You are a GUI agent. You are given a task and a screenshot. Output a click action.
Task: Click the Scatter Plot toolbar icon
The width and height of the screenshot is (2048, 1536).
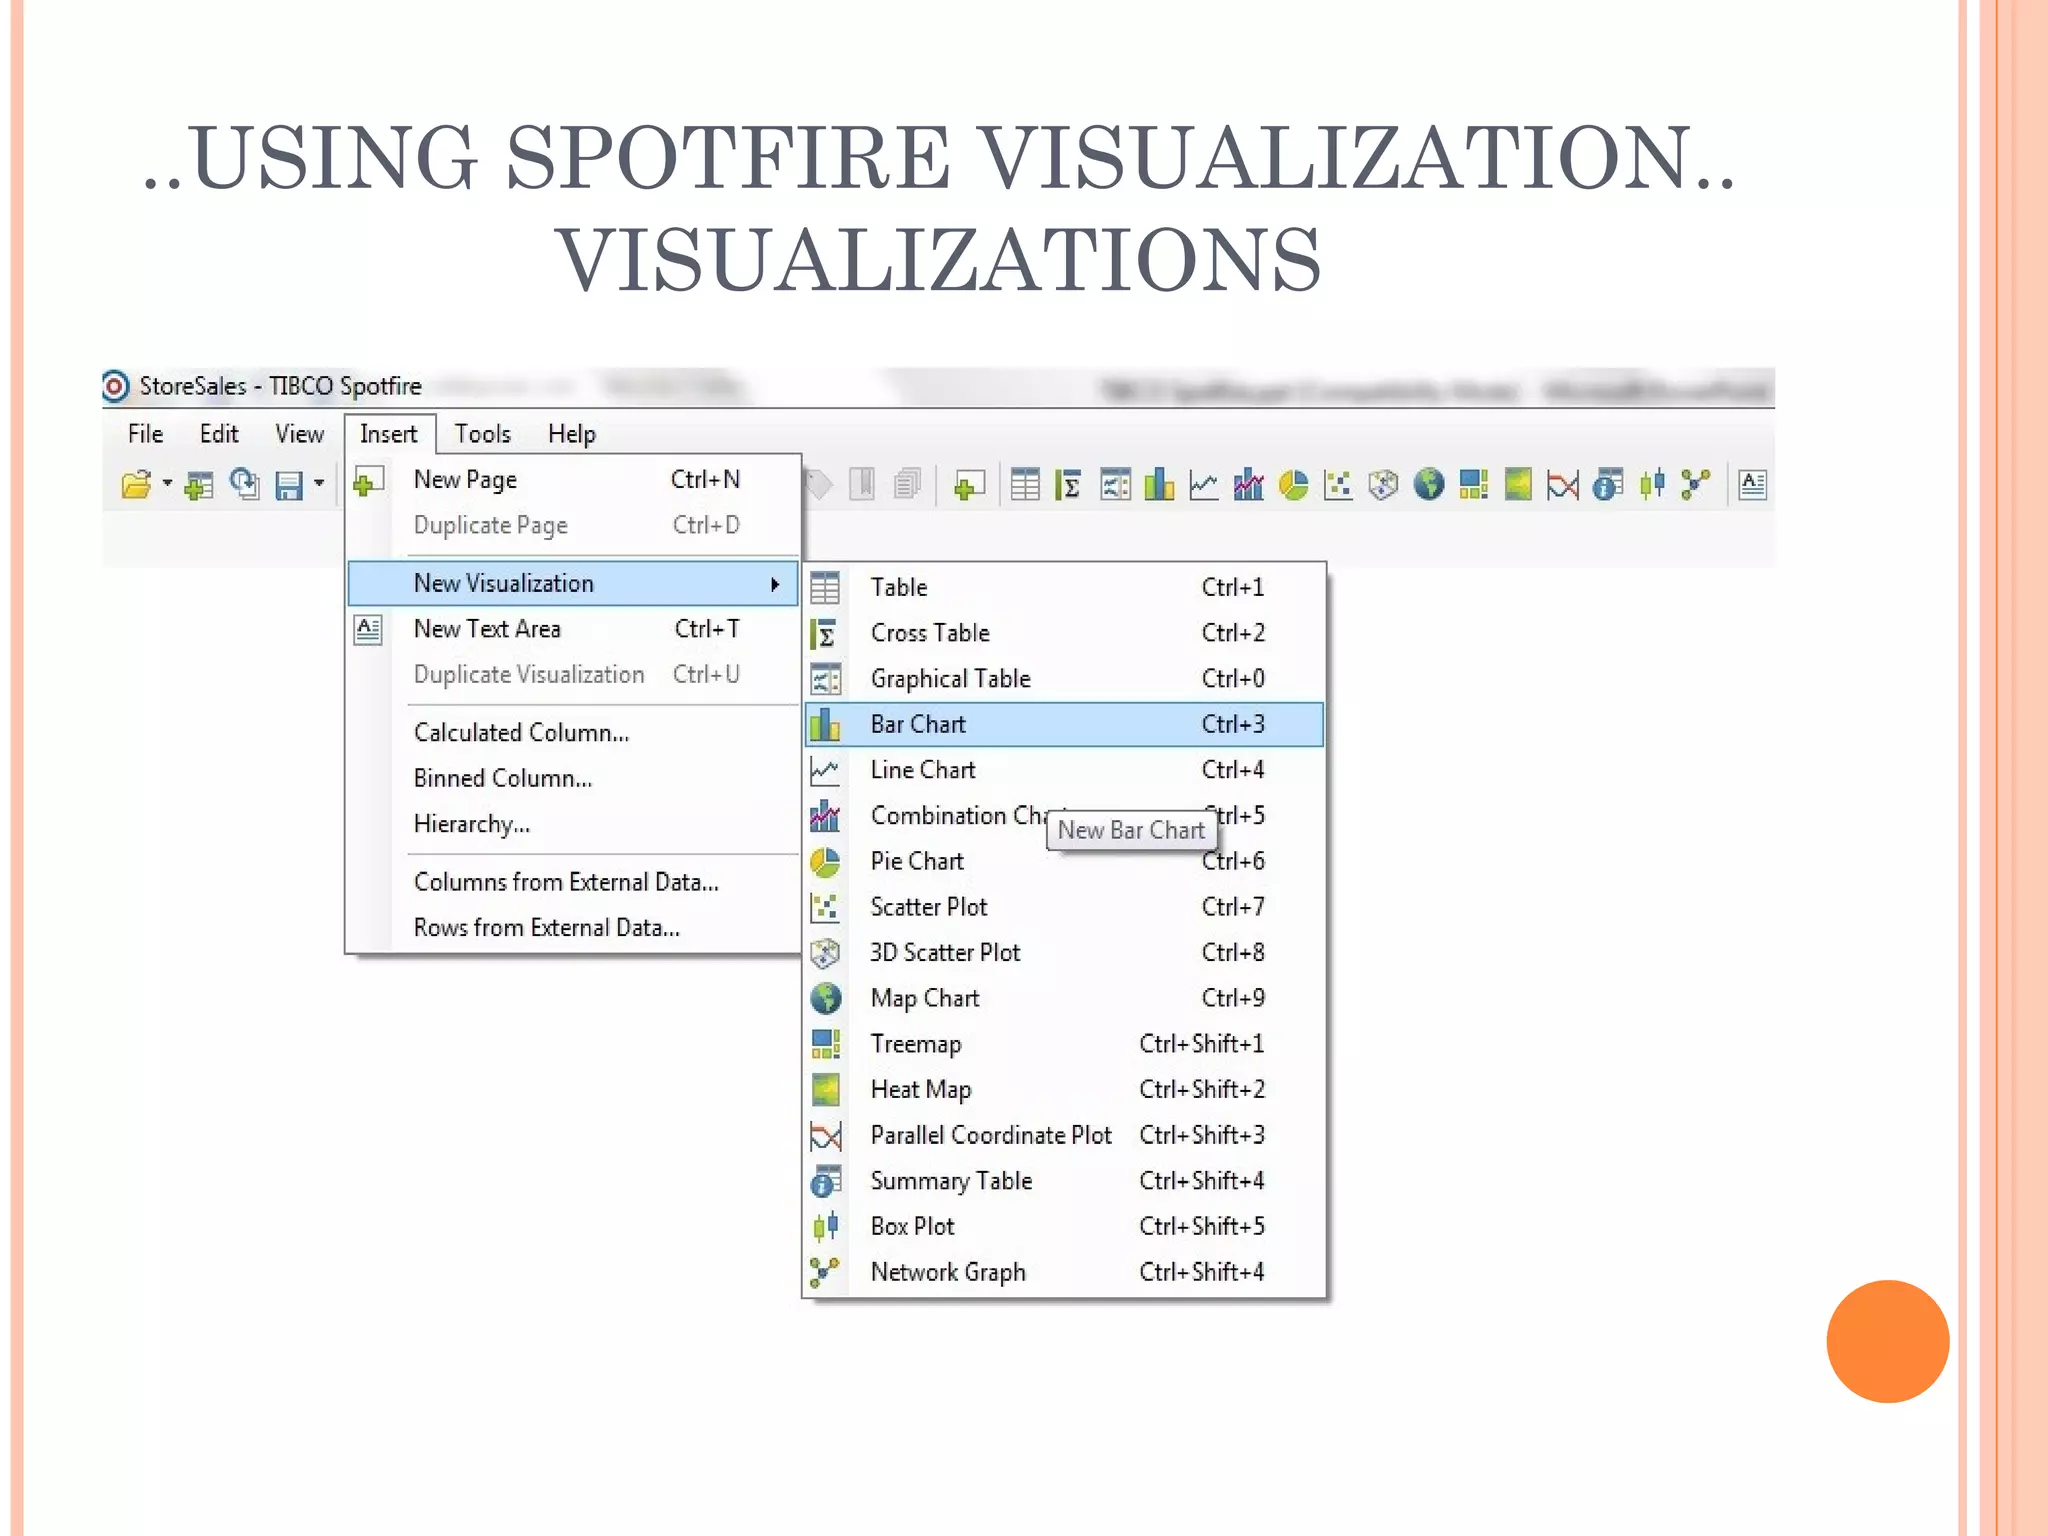(x=1338, y=485)
